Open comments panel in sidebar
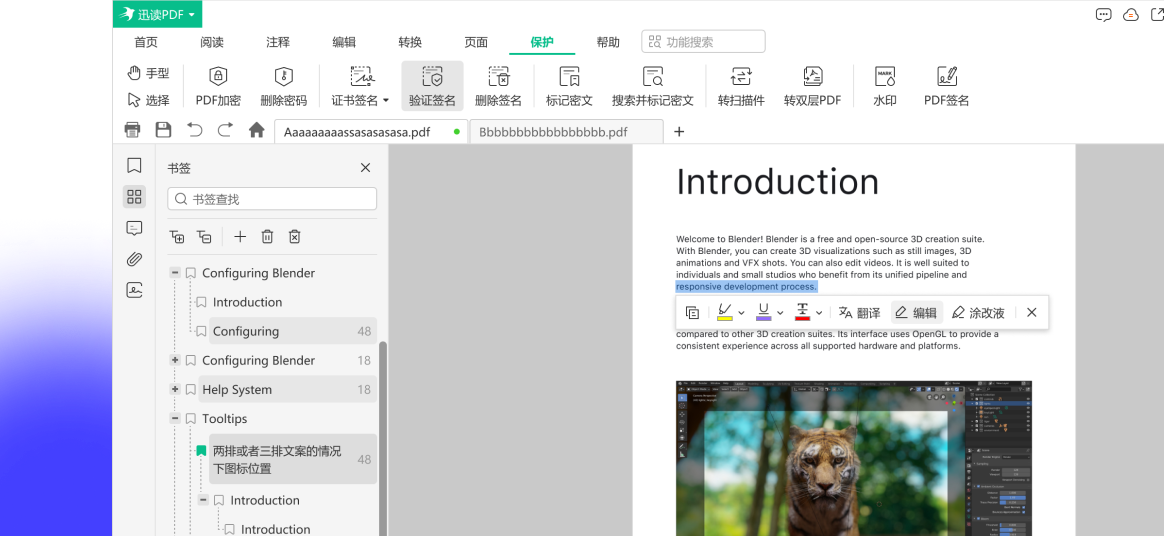 click(x=134, y=228)
